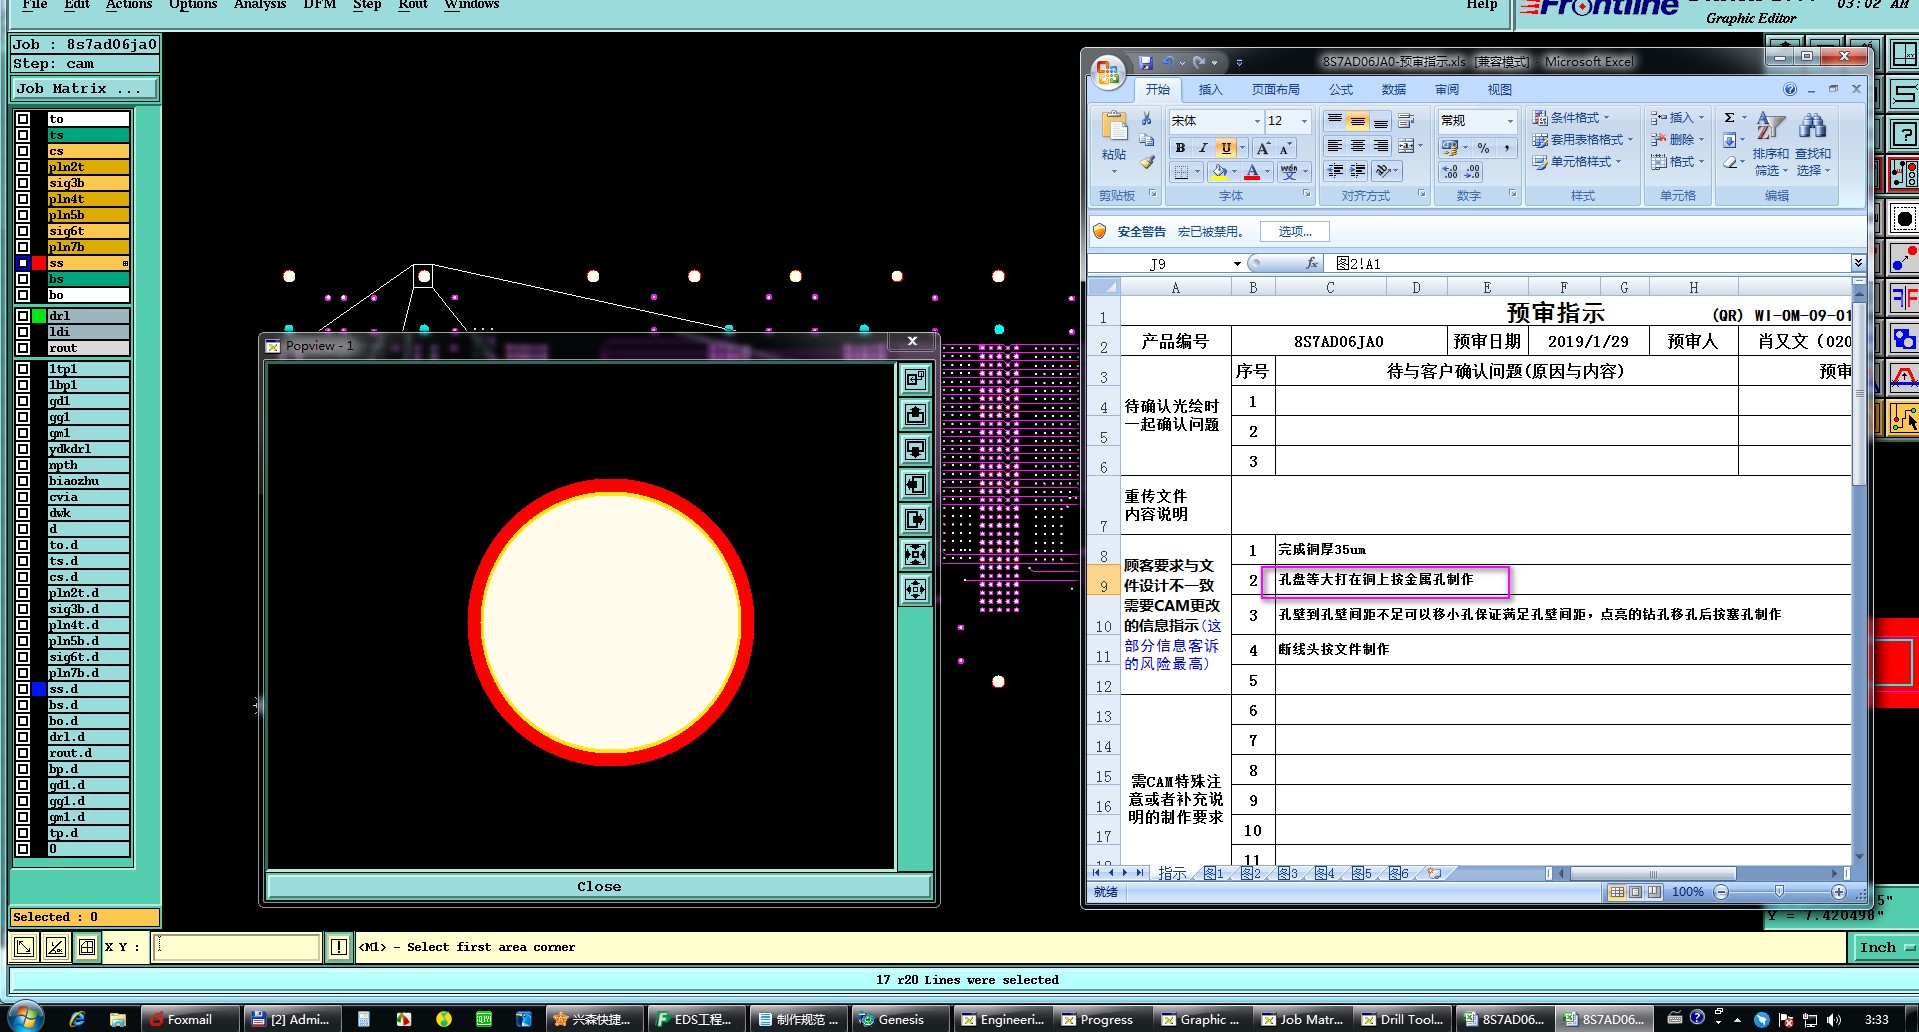Screen dimensions: 1919x1032
Task: Switch to the 页面布局 ribbon tab
Action: tap(1275, 90)
